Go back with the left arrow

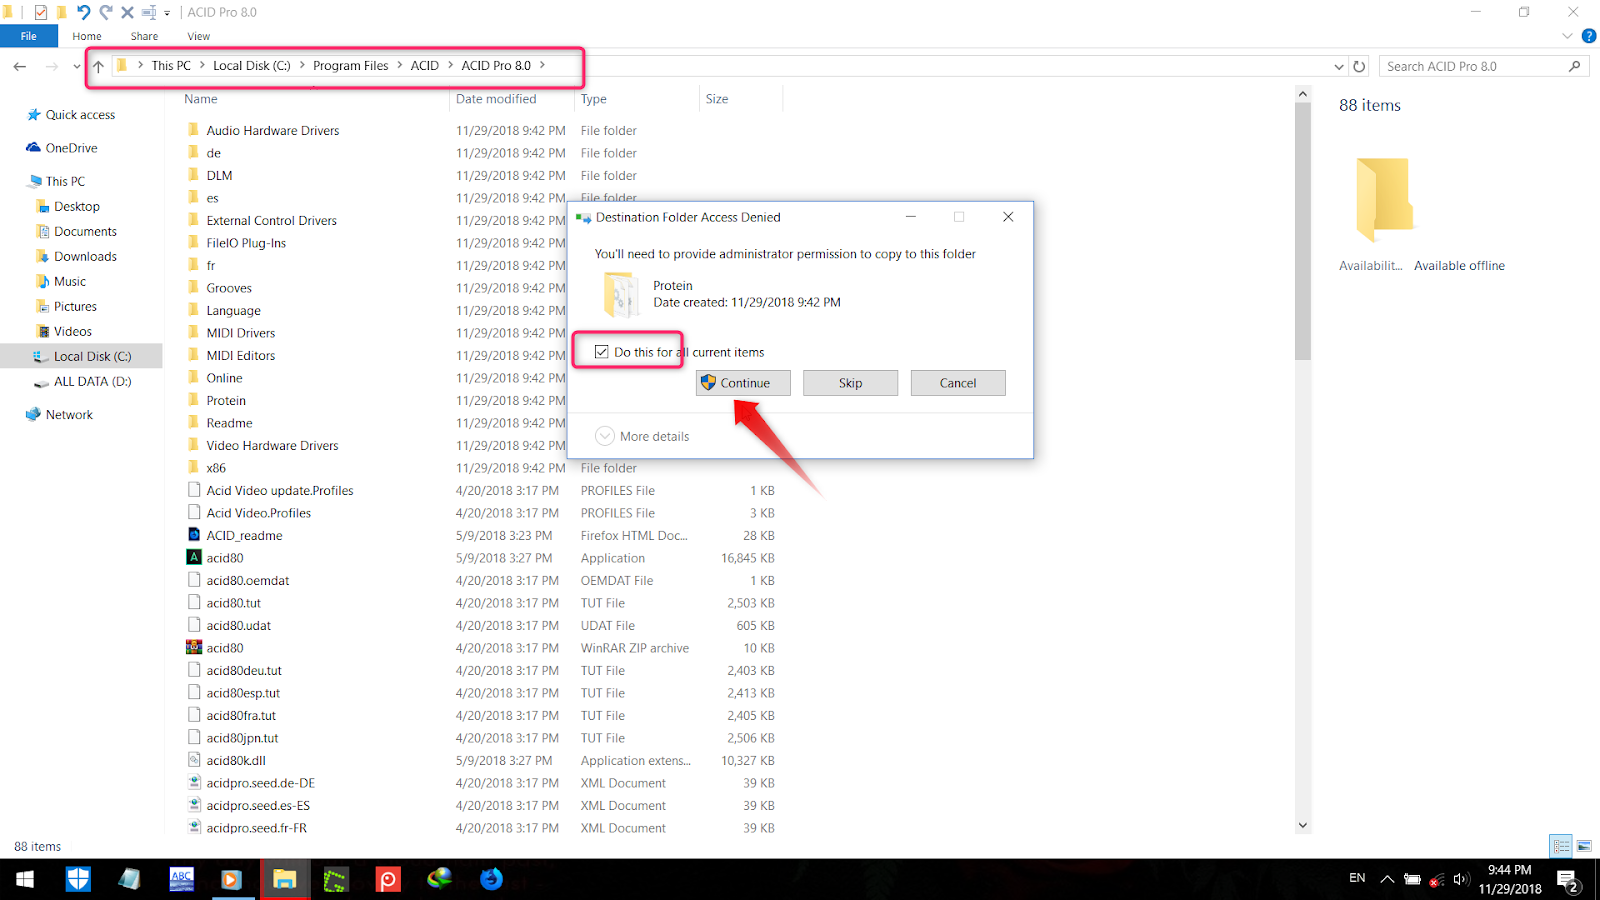(20, 66)
